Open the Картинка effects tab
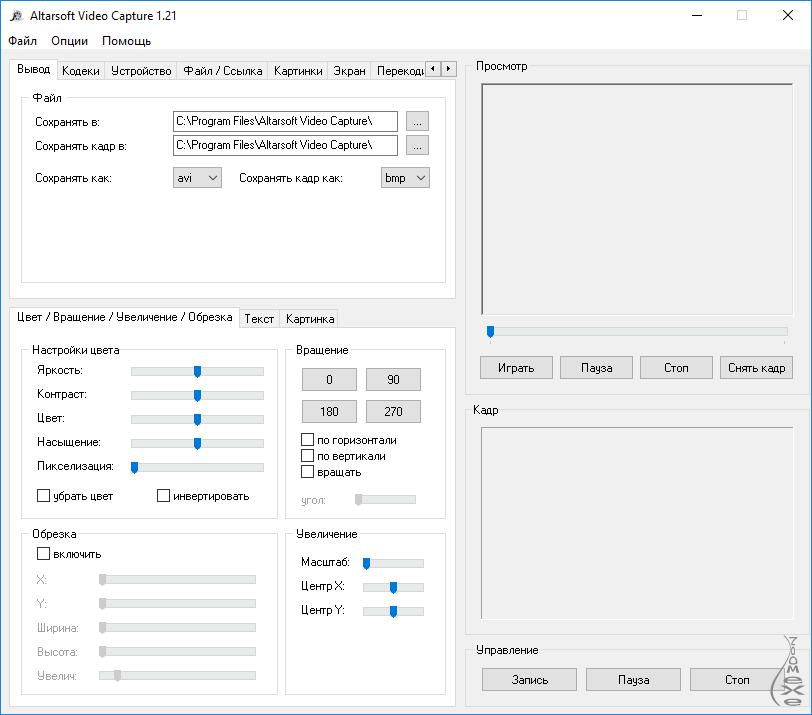Screen dimensions: 812x715 tap(310, 319)
